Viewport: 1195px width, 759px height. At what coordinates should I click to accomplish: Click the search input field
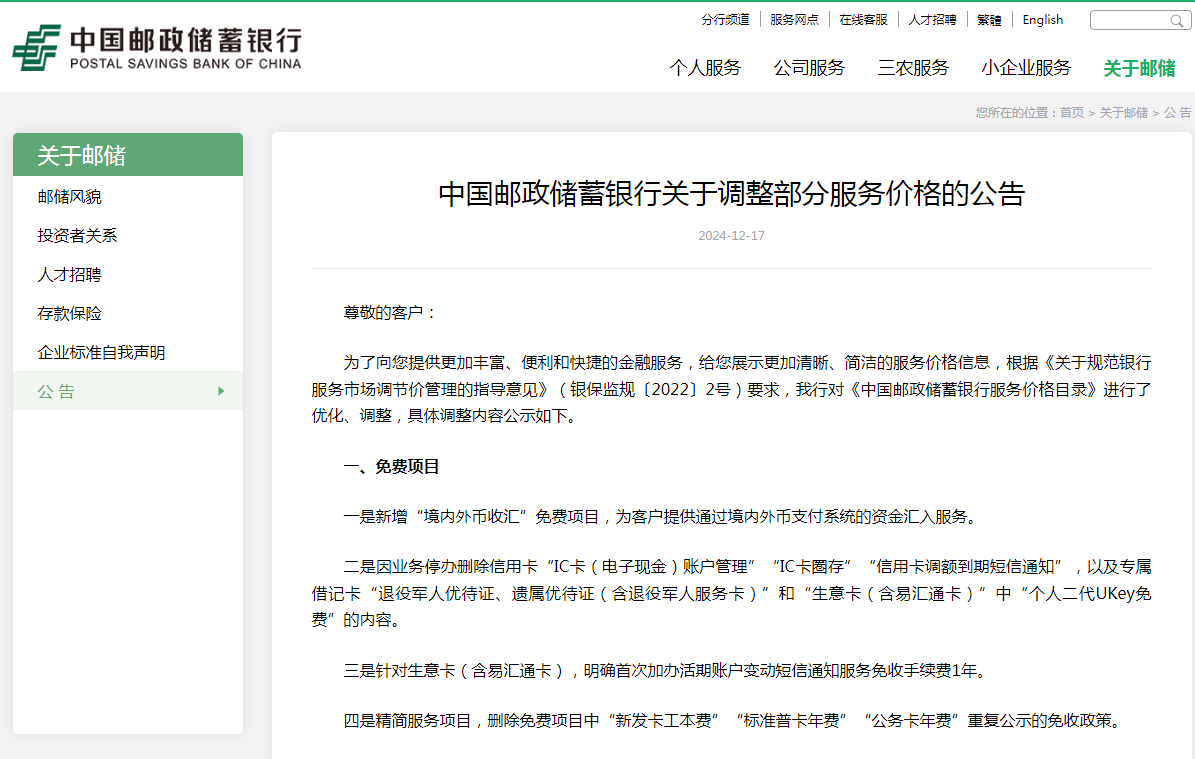(1130, 19)
